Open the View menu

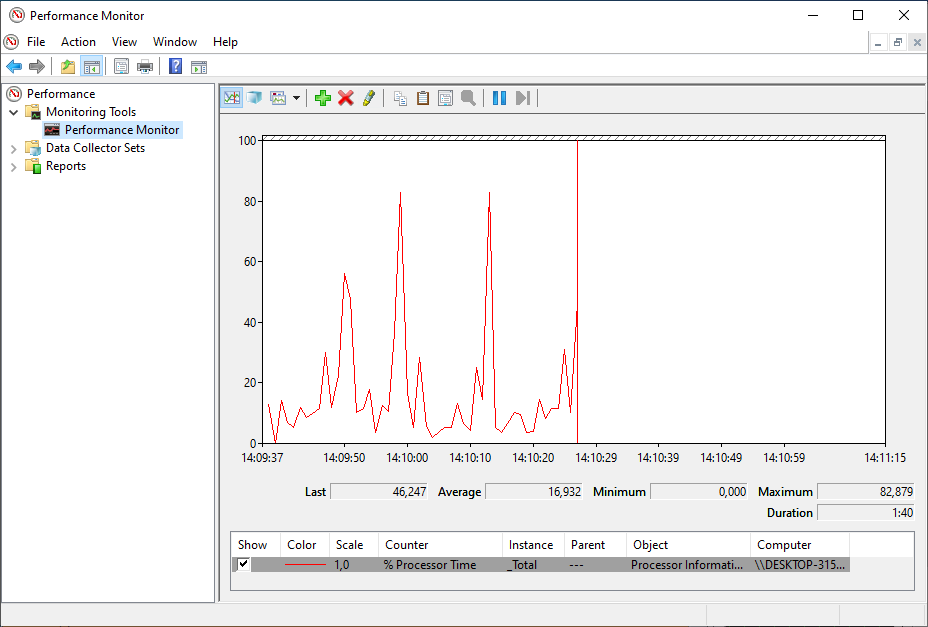[124, 41]
